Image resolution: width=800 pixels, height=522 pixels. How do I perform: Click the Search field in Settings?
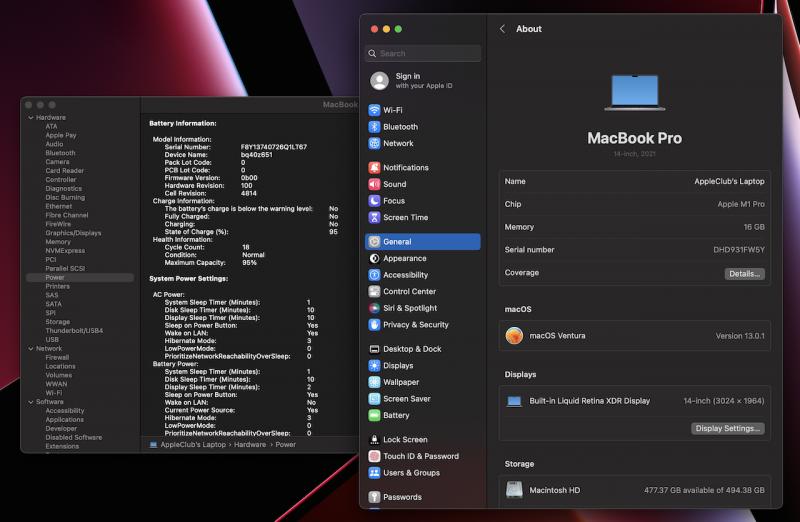click(423, 54)
